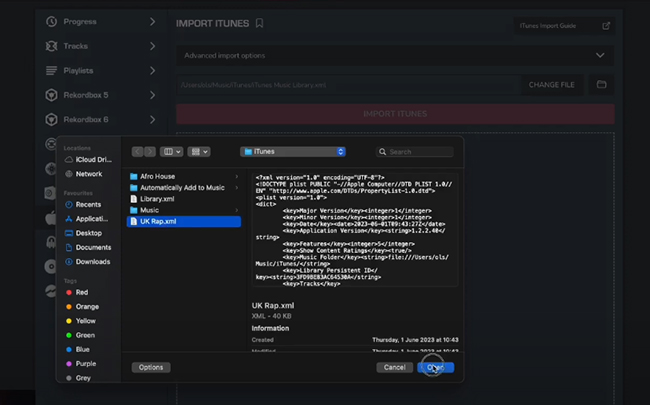Screen dimensions: 650x405
Task: Go forward in file dialog
Action: point(150,152)
